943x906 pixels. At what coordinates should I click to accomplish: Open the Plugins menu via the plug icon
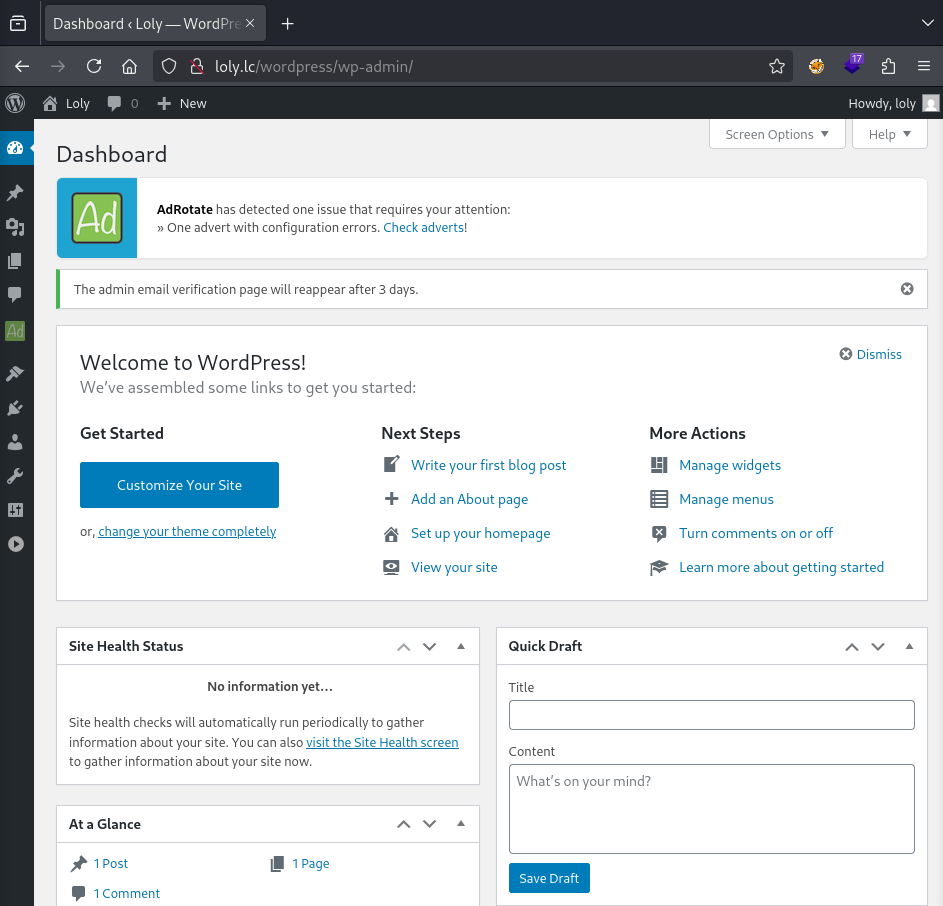click(x=16, y=407)
